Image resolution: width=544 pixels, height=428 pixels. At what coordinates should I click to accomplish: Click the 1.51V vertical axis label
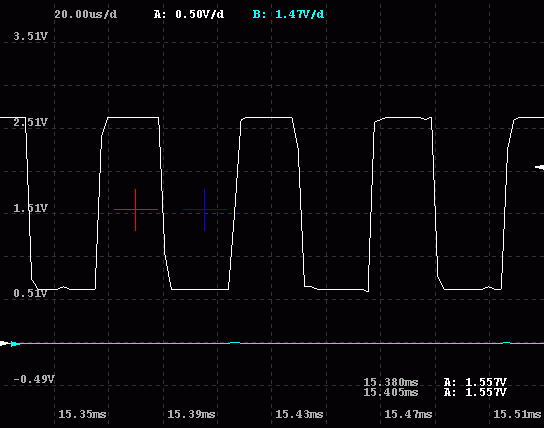tap(30, 208)
